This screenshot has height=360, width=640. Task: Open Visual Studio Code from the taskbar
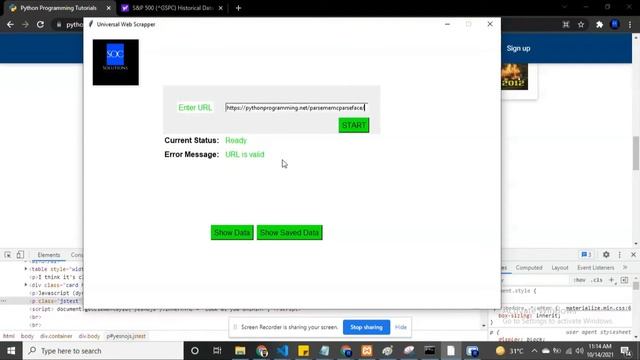point(282,351)
